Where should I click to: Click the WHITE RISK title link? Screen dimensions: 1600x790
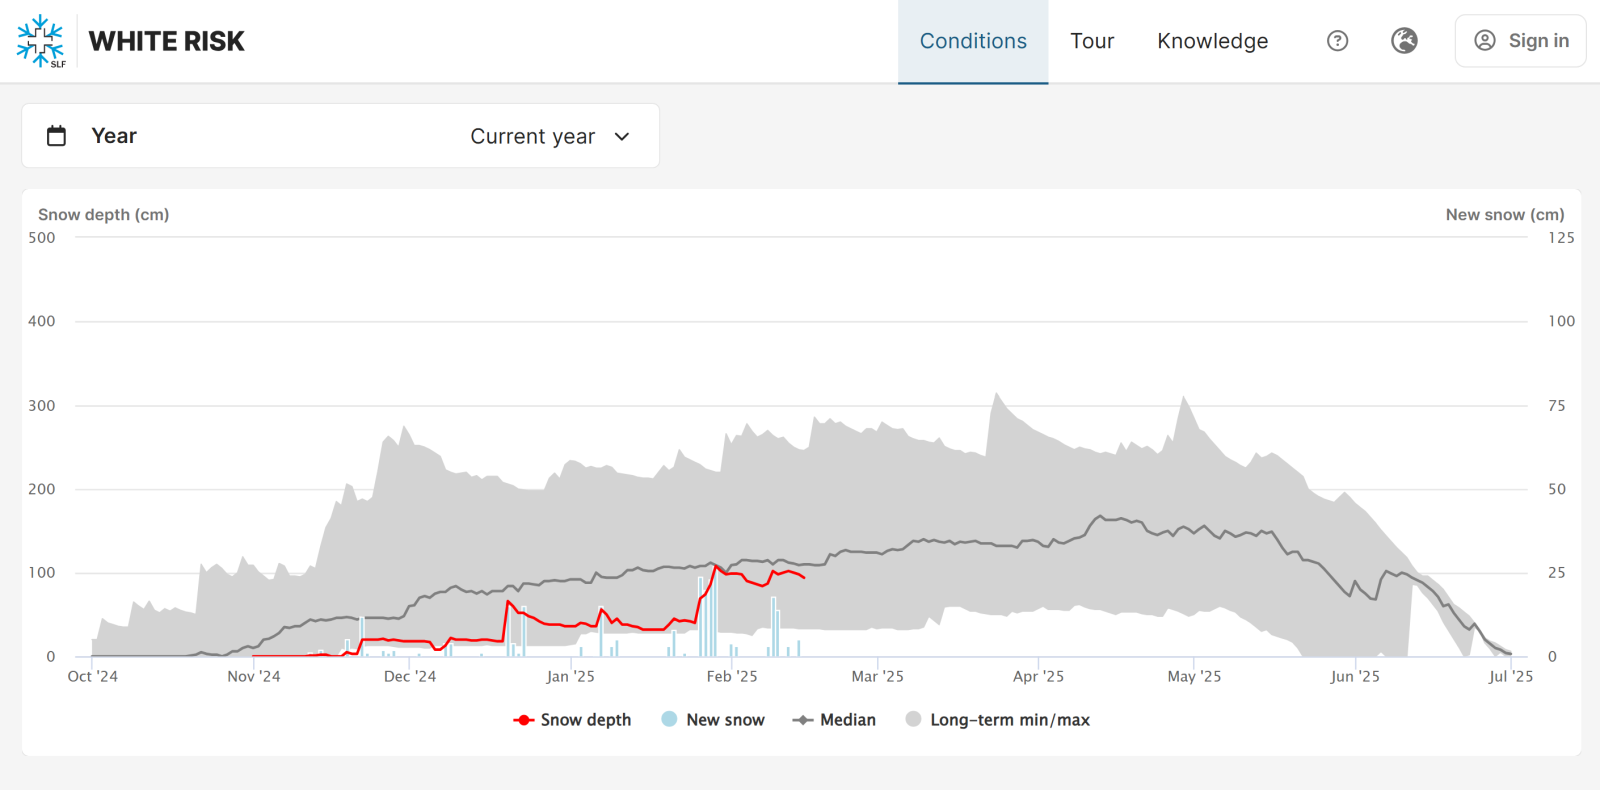pos(166,41)
